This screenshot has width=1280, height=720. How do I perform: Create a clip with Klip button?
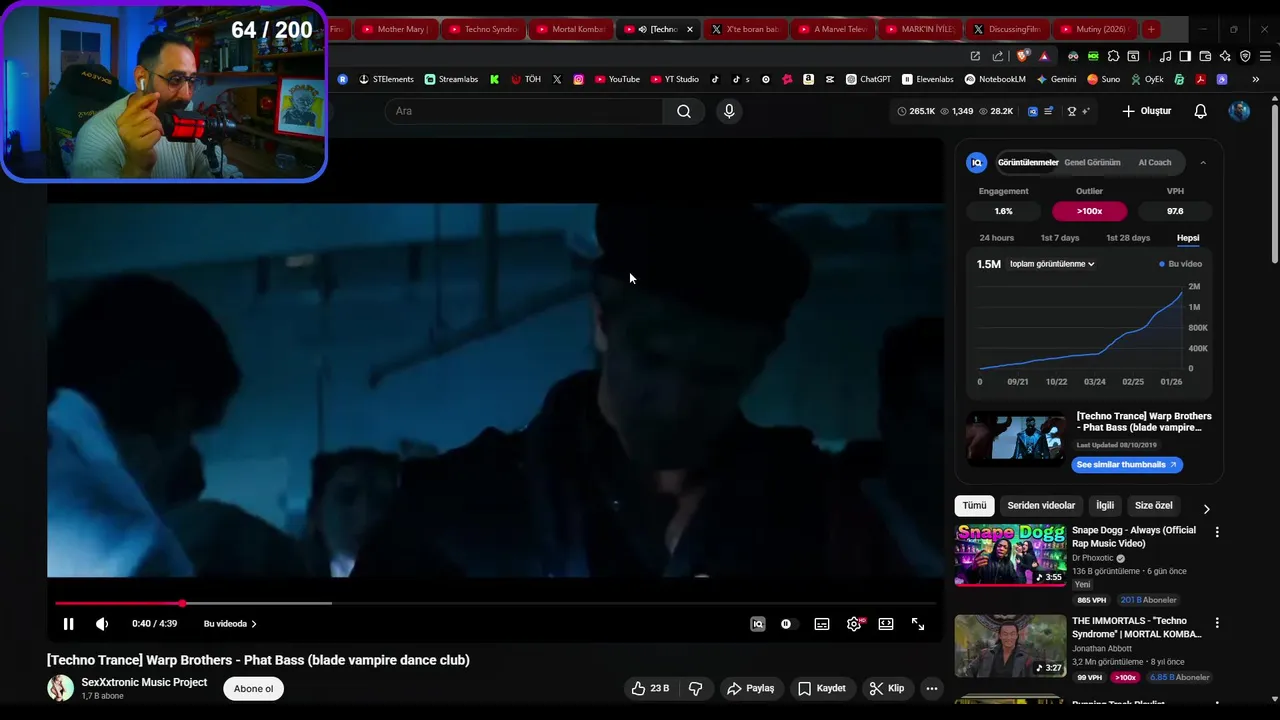887,688
